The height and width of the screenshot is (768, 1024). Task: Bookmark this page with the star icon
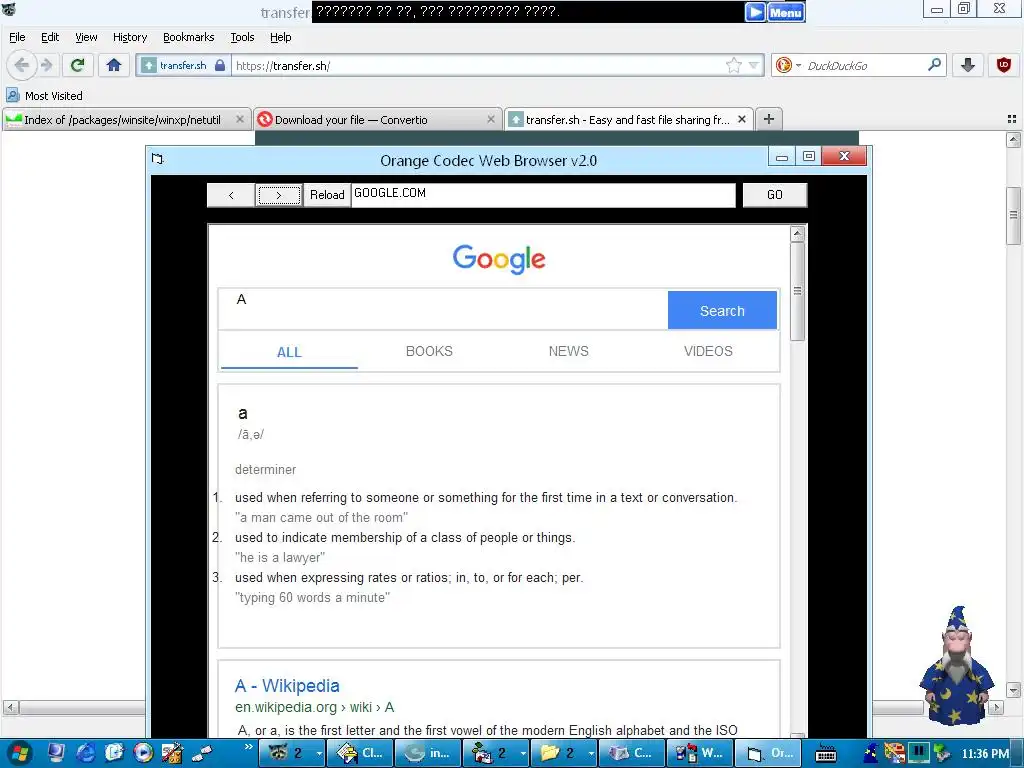click(733, 65)
